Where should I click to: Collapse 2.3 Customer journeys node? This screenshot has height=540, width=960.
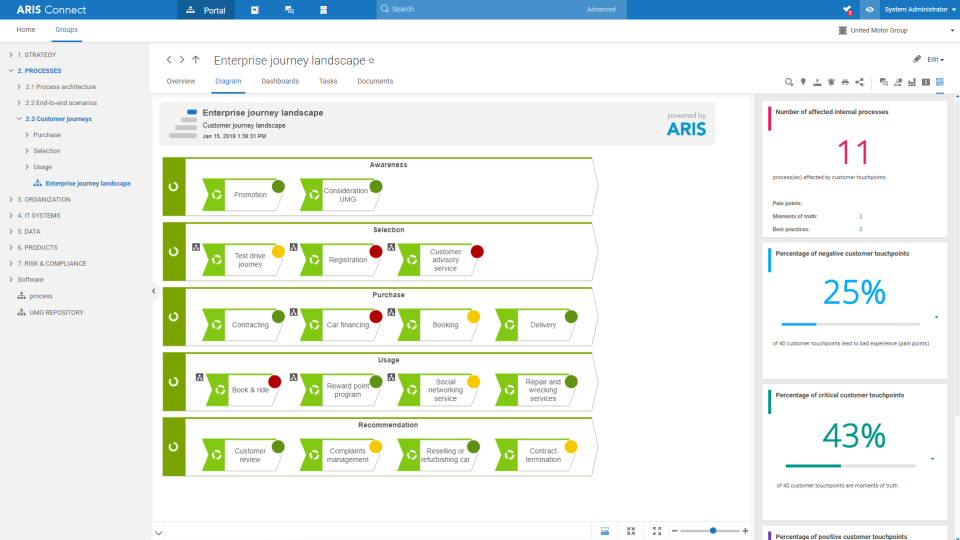(19, 118)
